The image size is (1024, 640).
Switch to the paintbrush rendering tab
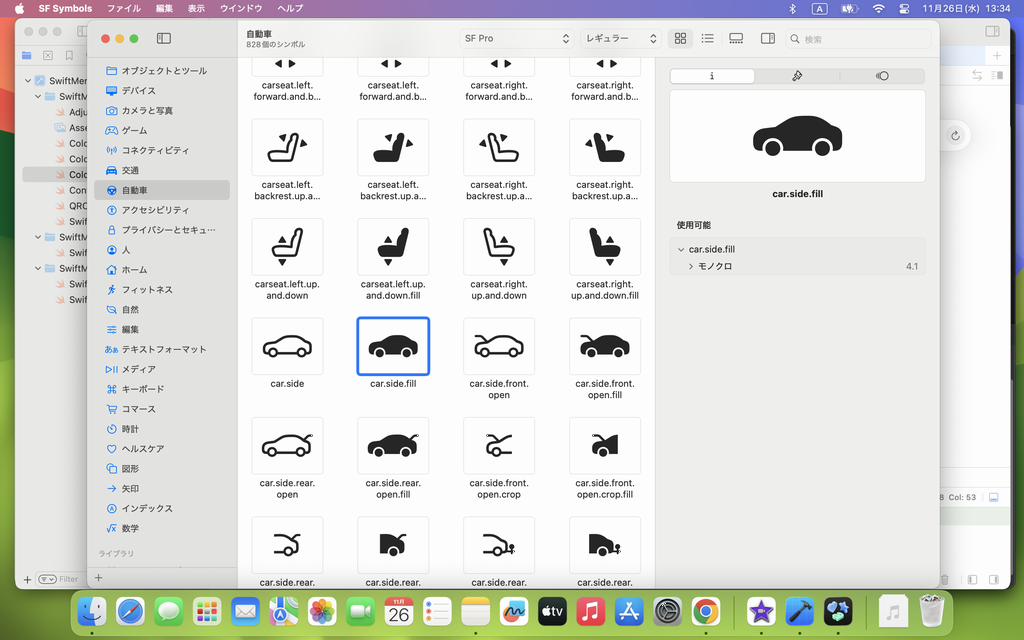coord(797,76)
